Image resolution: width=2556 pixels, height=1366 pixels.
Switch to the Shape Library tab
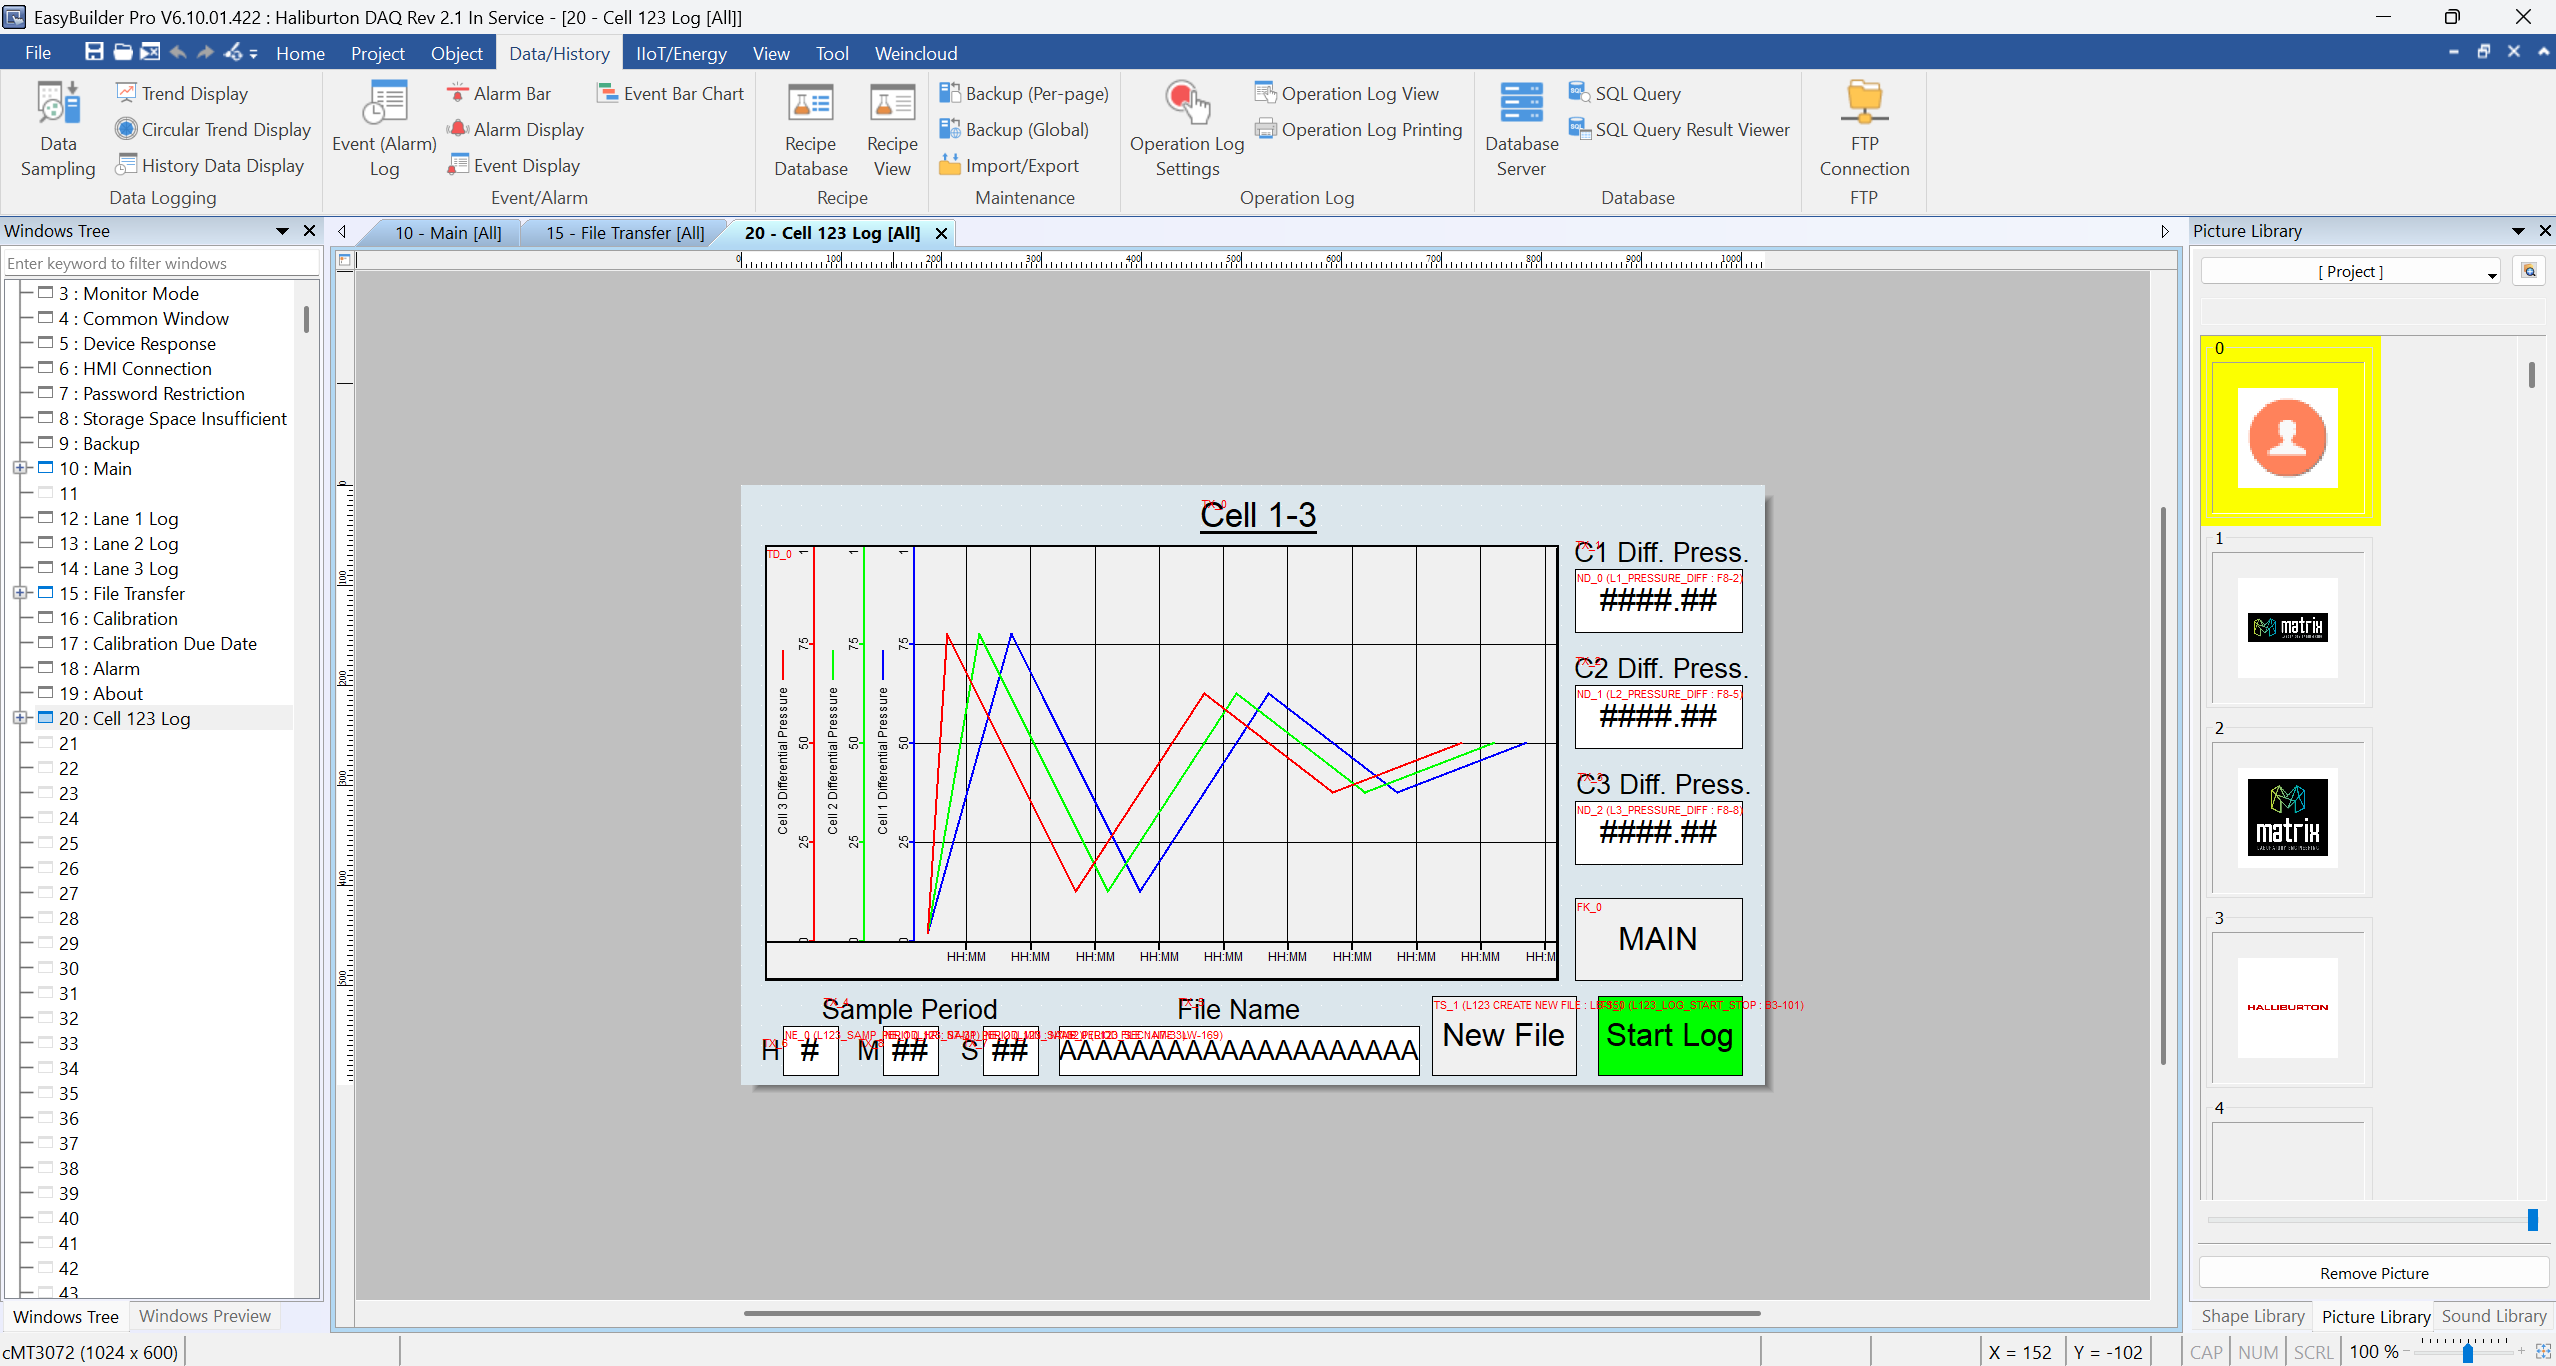pos(2252,1316)
